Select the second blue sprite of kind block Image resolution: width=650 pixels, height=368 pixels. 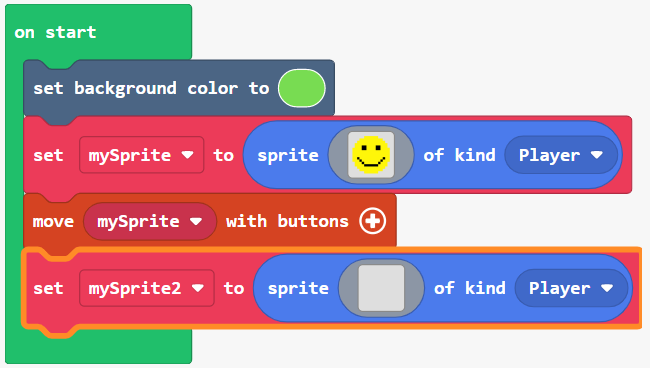pos(443,288)
